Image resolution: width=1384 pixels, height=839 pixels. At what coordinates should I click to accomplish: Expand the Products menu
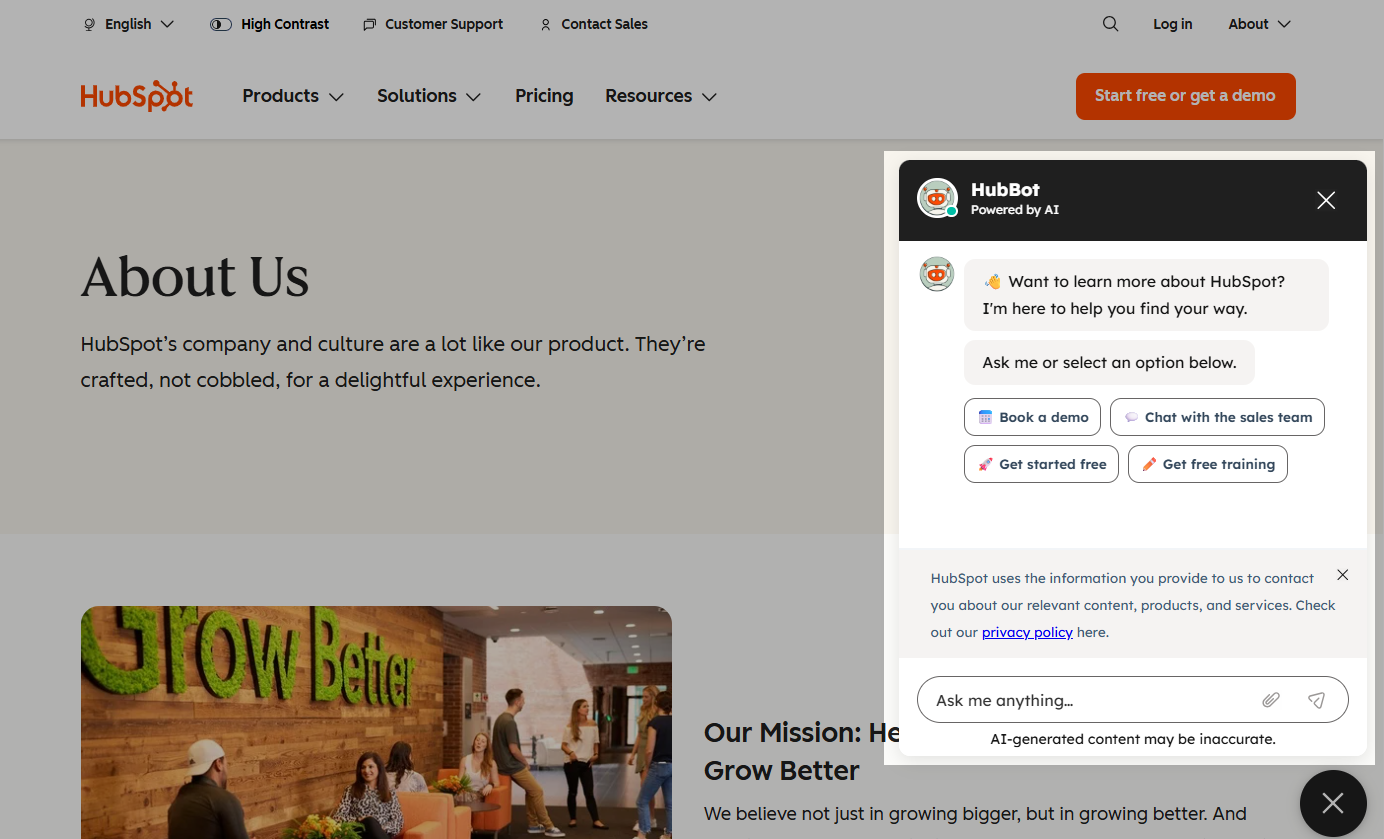(x=293, y=96)
